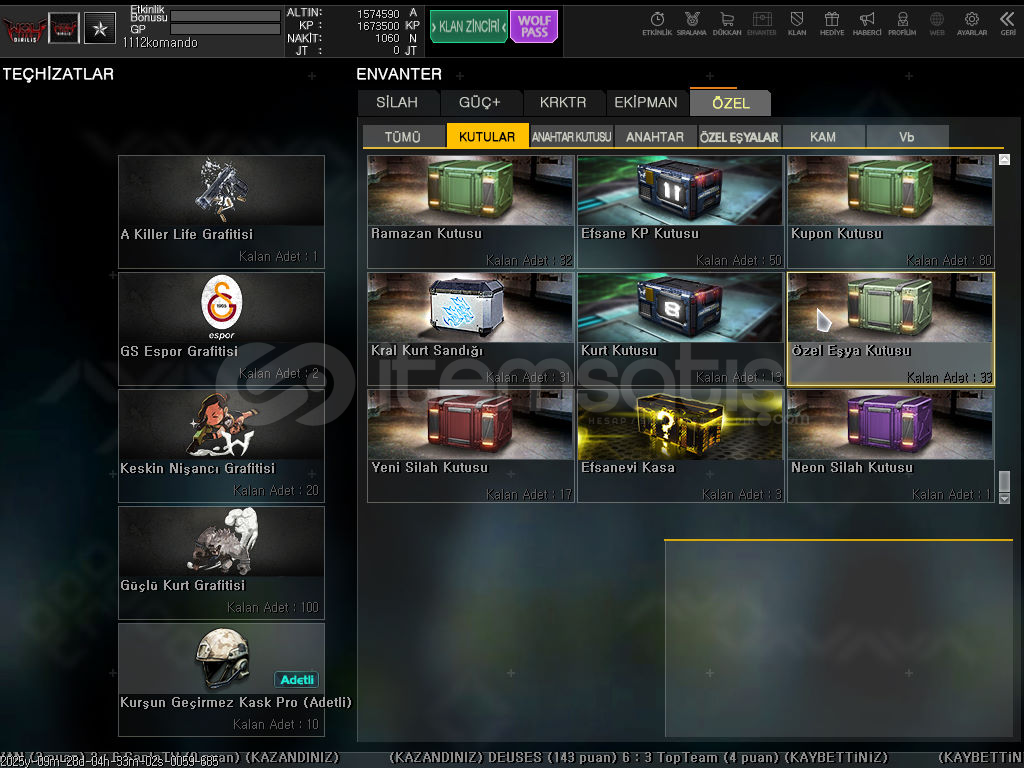Screen dimensions: 1024x768
Task: Switch to the KRKTR tab
Action: pyautogui.click(x=563, y=103)
